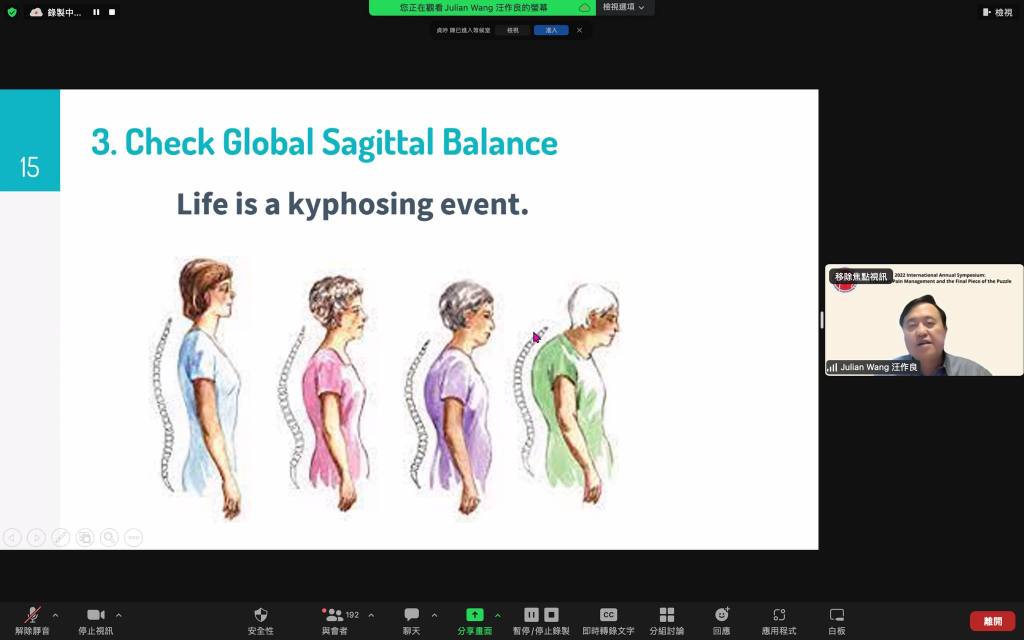The width and height of the screenshot is (1024, 640).
Task: Stop video with the camera button (停止視訊)
Action: 96,615
